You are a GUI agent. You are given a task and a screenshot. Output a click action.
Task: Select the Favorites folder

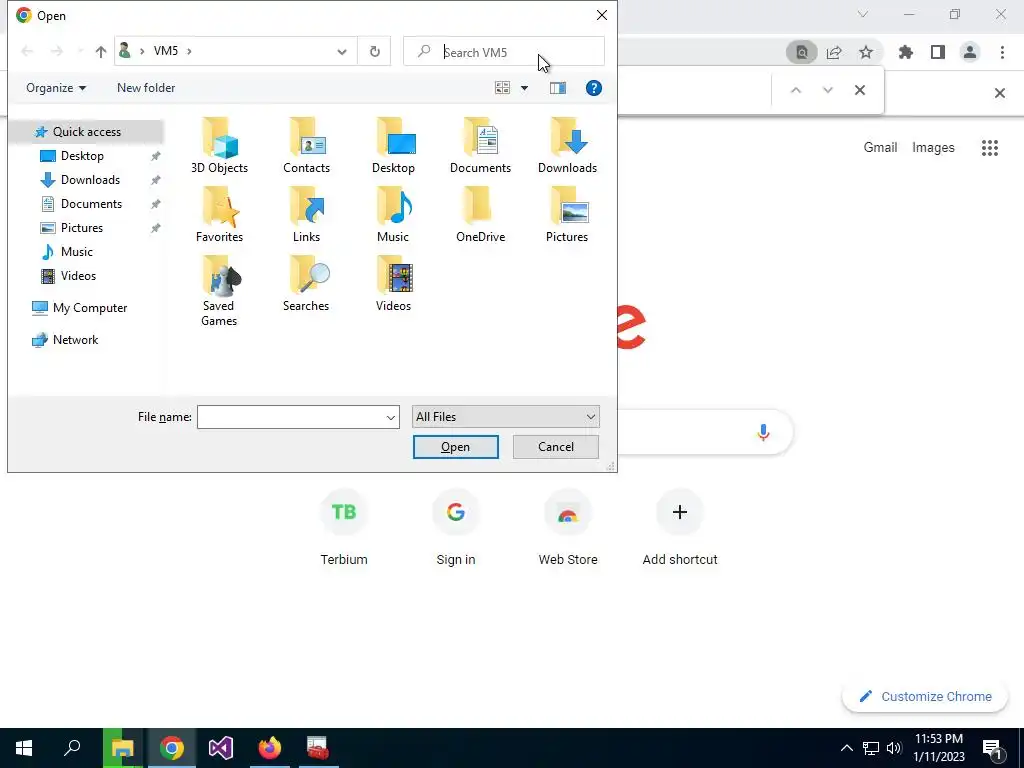(x=219, y=215)
